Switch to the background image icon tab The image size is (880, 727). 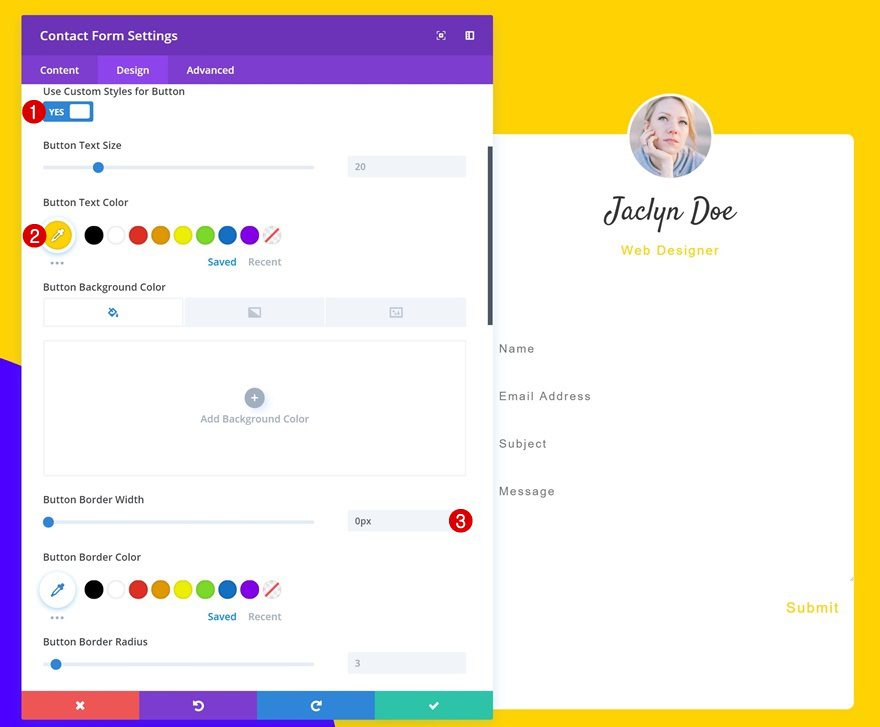coord(396,311)
